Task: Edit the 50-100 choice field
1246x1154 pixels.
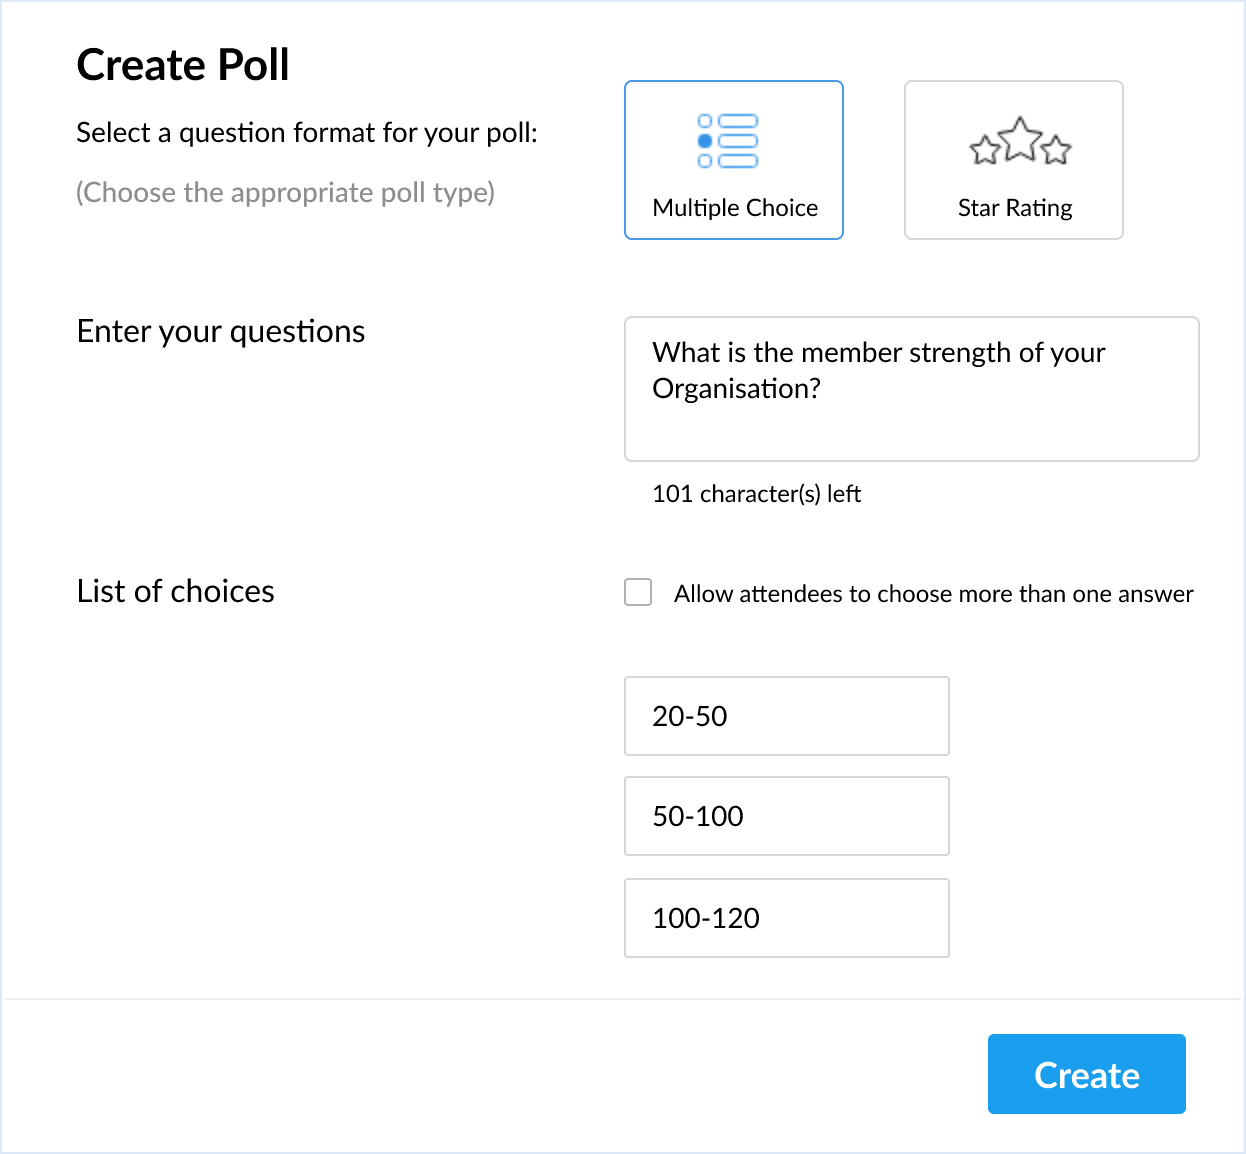Action: click(x=787, y=816)
